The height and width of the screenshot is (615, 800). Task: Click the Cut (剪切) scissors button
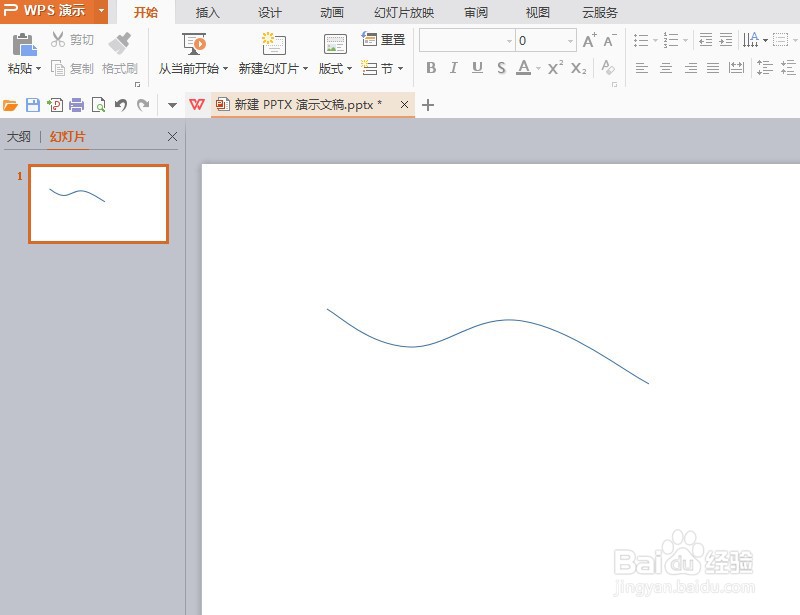[x=72, y=39]
